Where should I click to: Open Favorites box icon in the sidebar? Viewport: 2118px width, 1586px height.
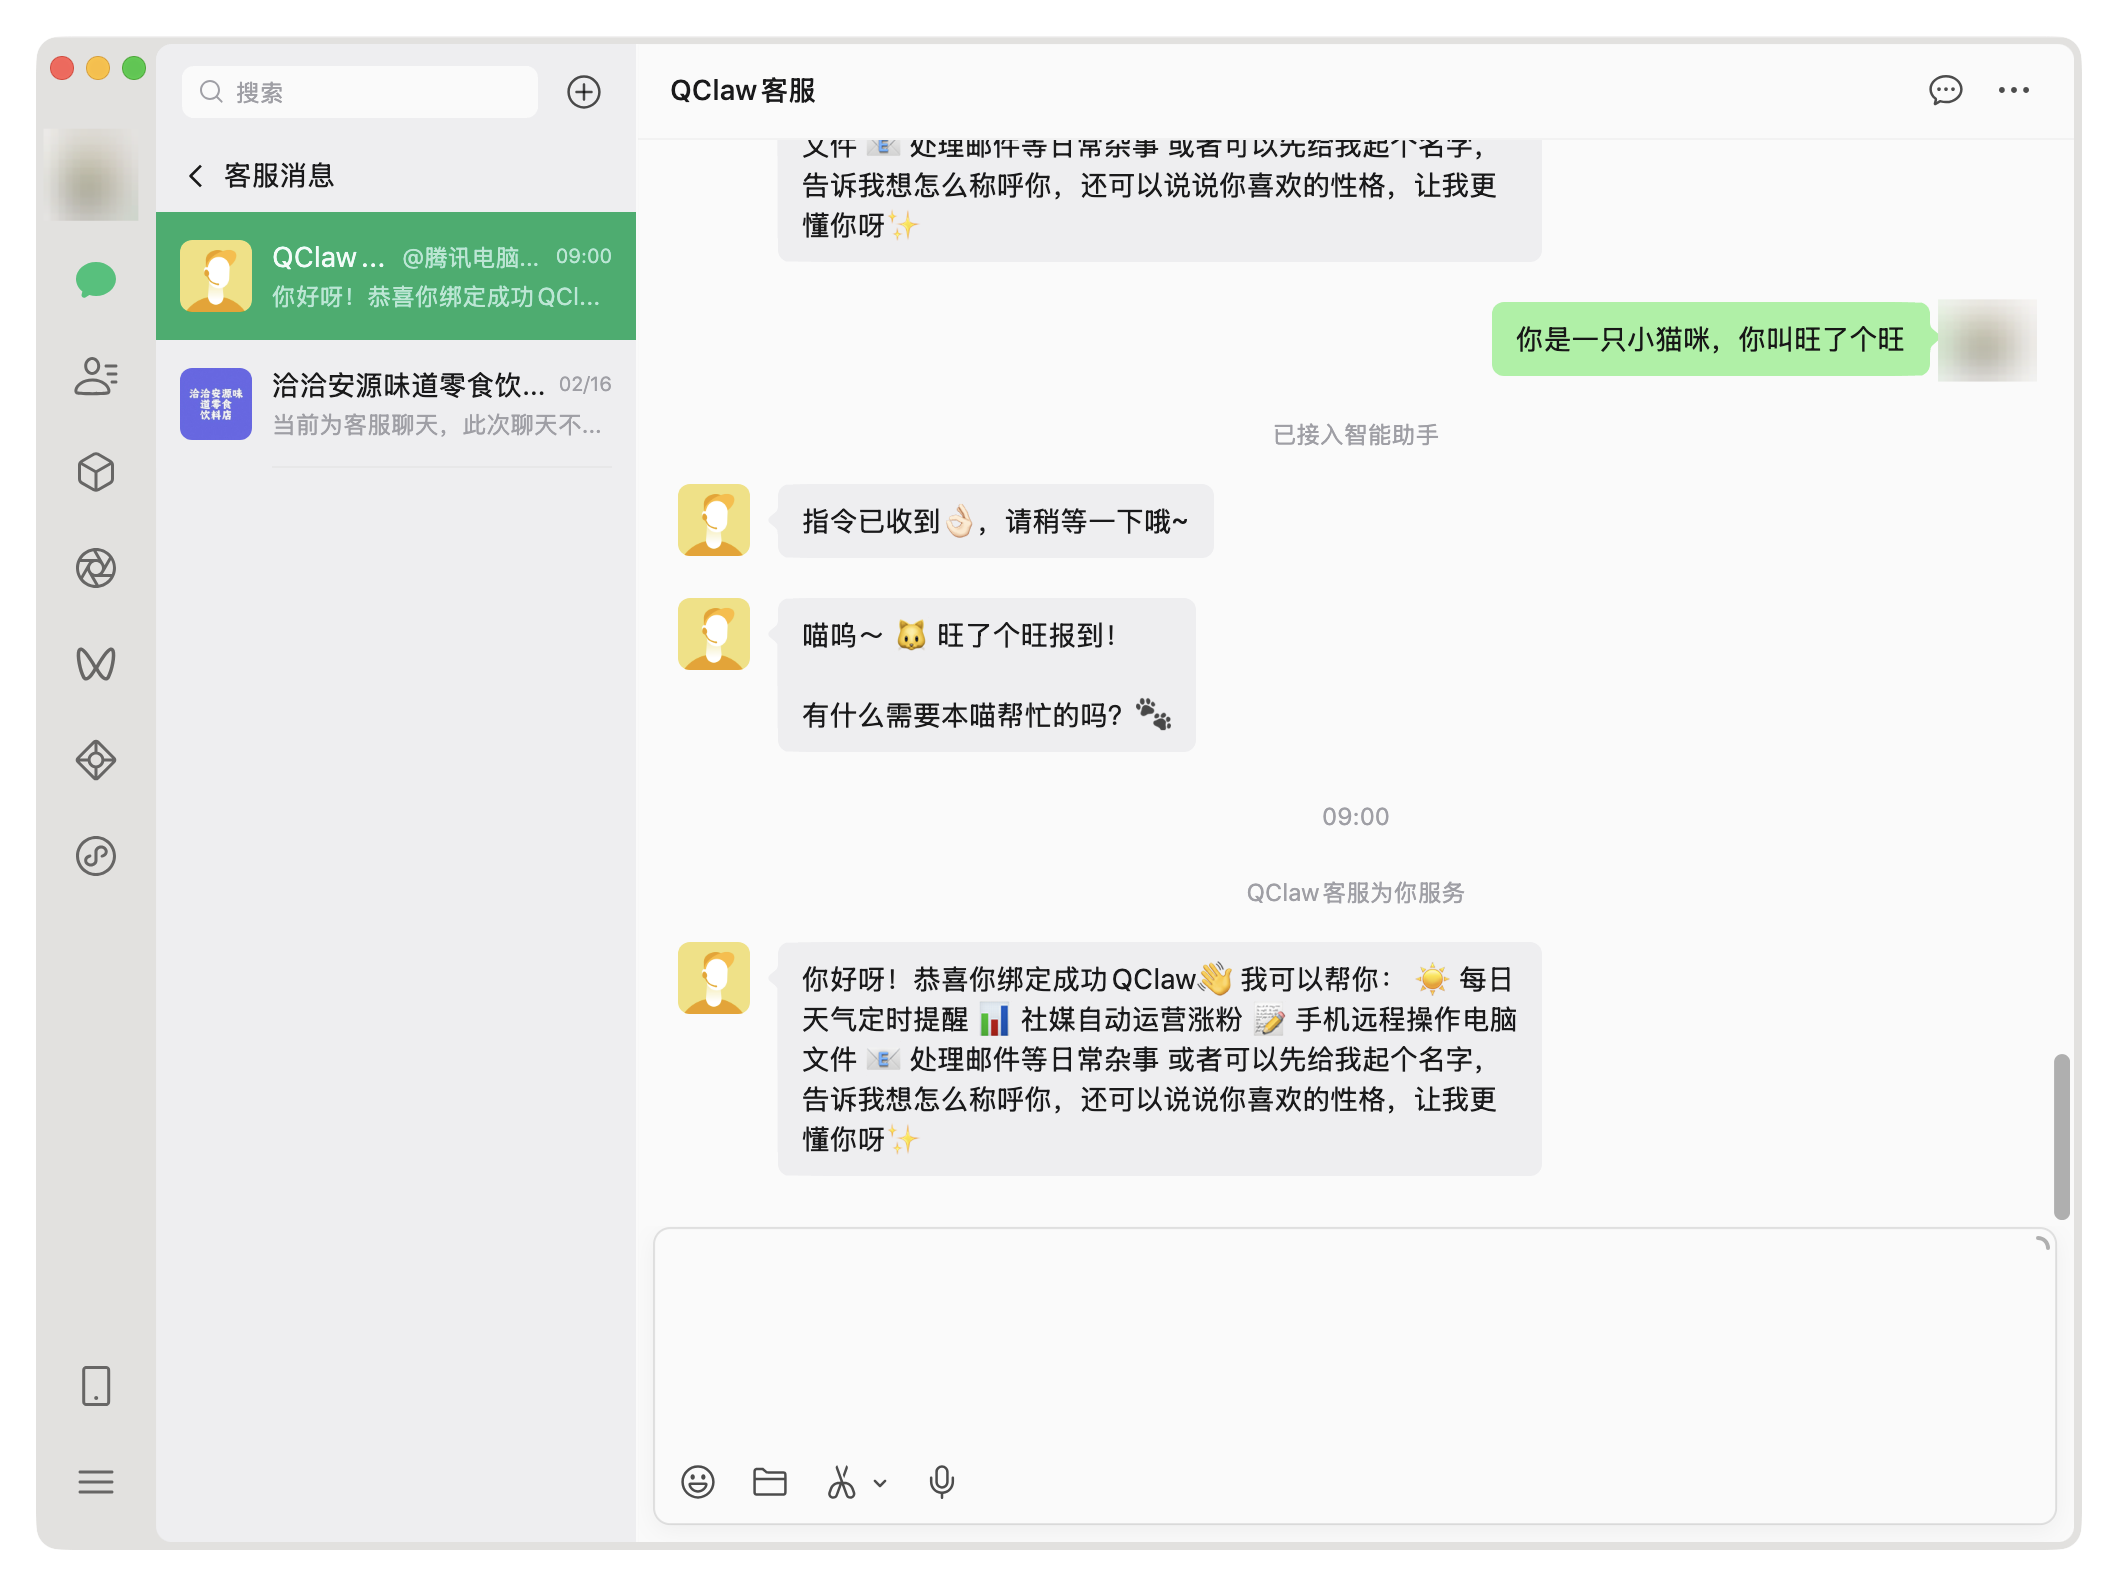click(x=95, y=472)
